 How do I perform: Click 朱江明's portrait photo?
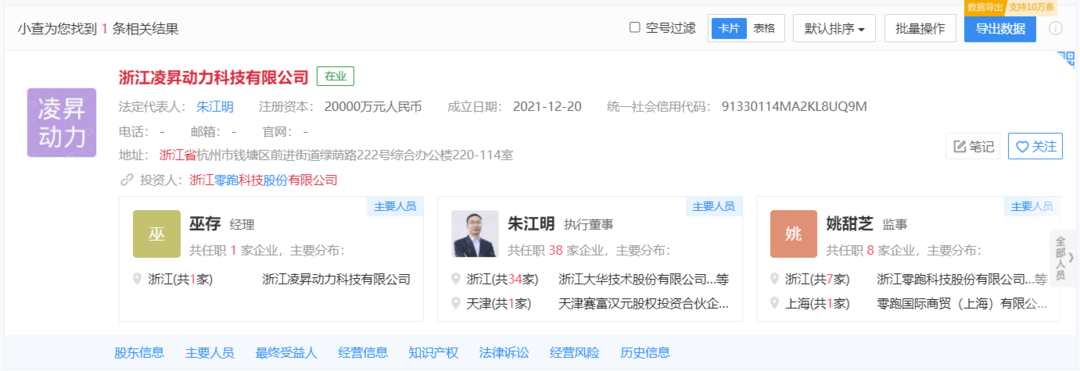(475, 234)
